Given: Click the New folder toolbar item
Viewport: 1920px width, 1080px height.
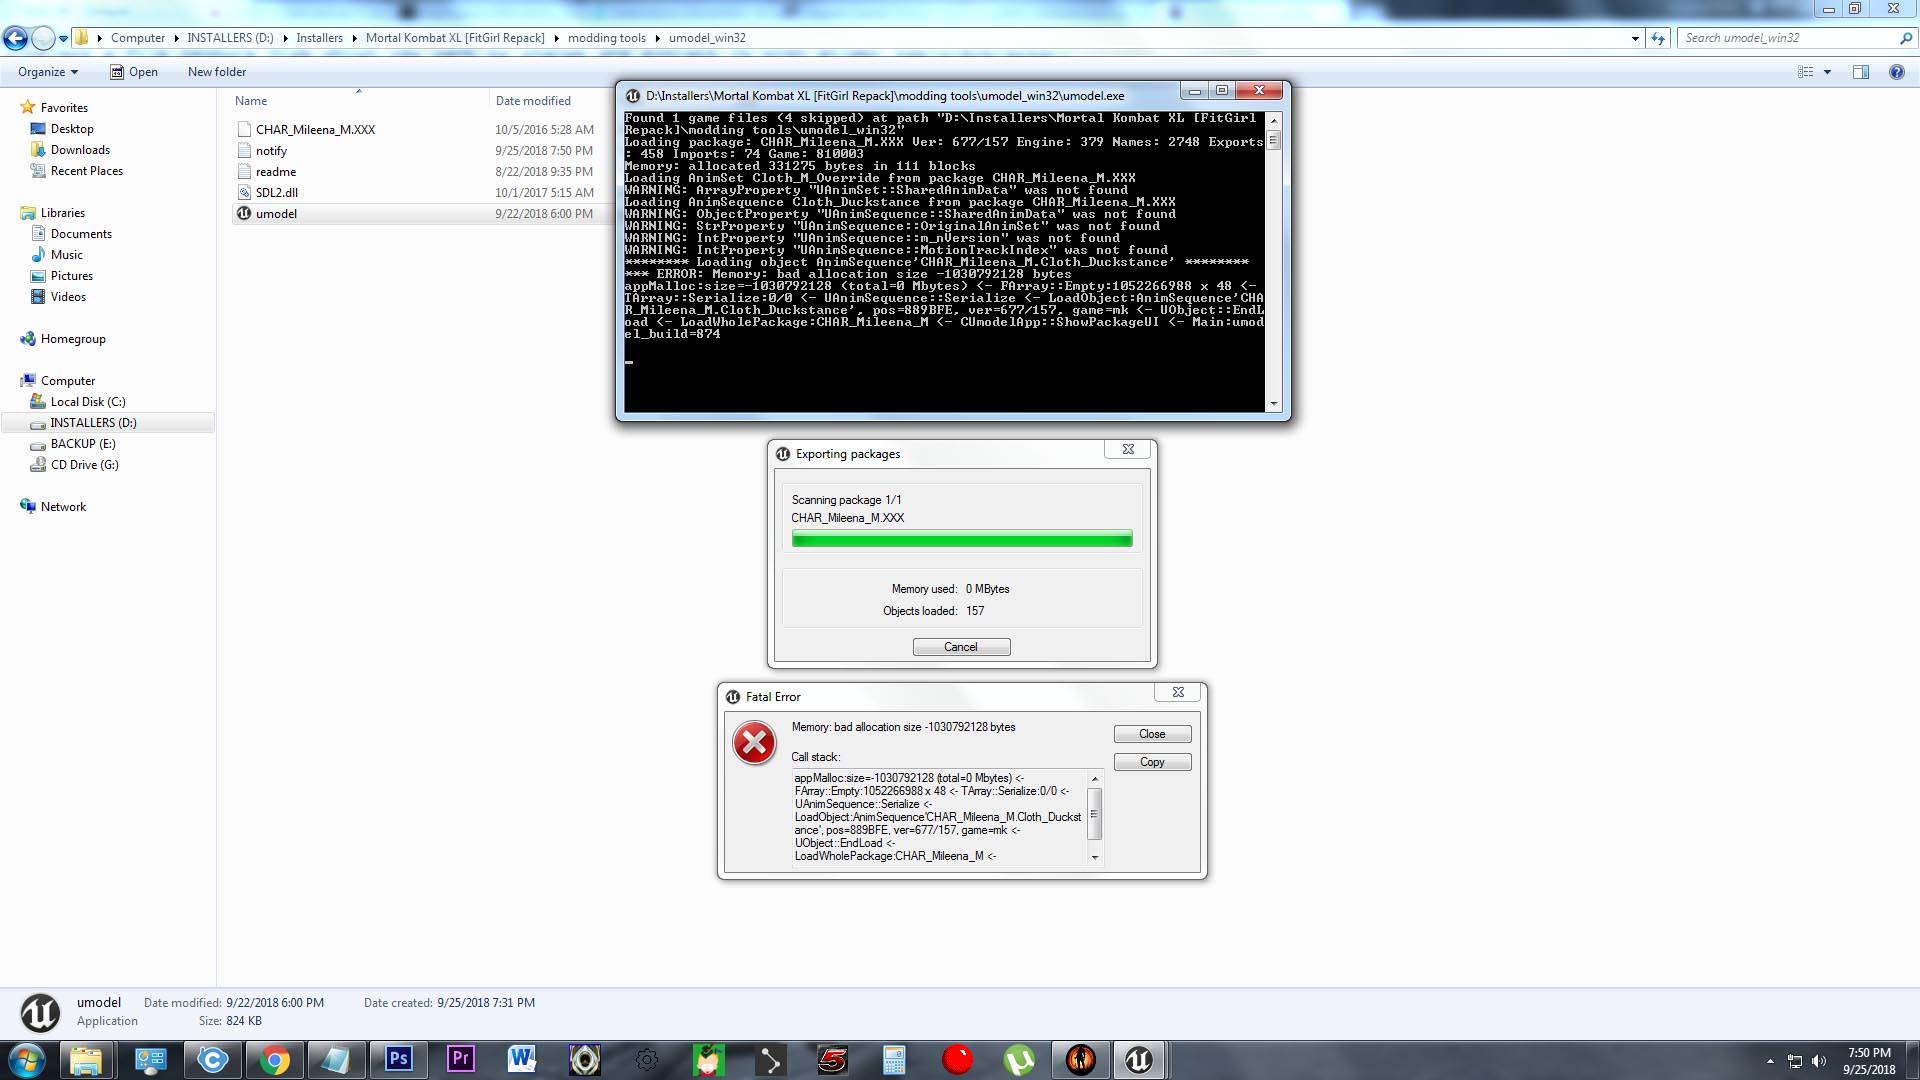Looking at the screenshot, I should [x=216, y=72].
